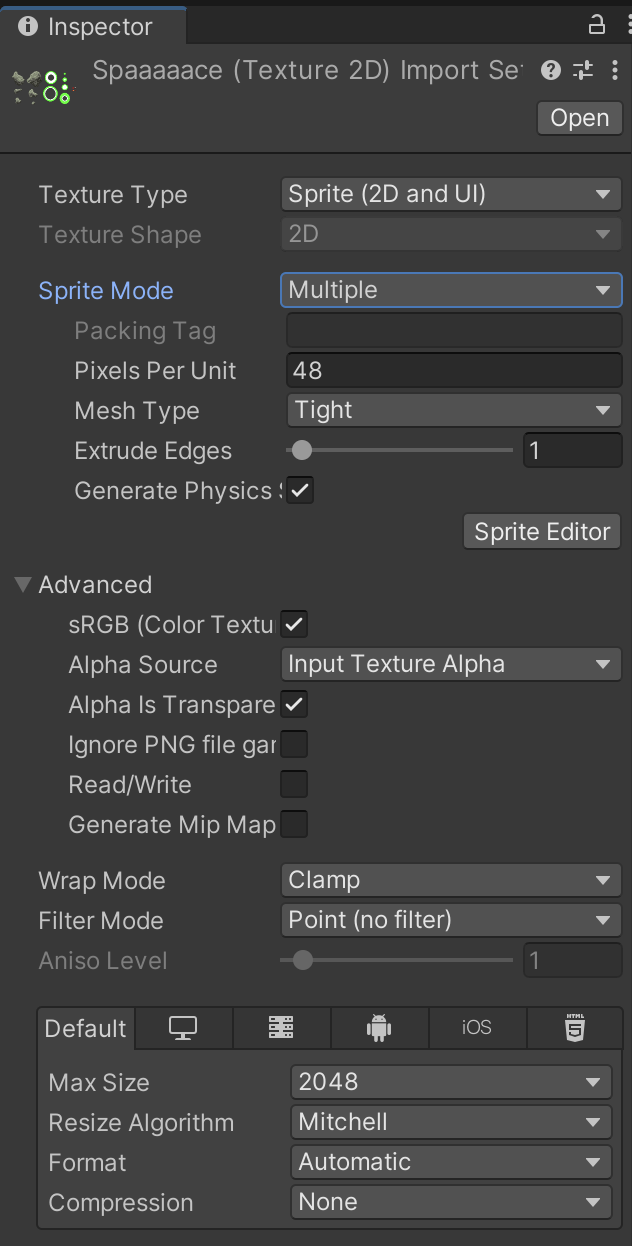Image resolution: width=632 pixels, height=1246 pixels.
Task: Toggle Generate Physics Shape checkbox
Action: pos(300,491)
